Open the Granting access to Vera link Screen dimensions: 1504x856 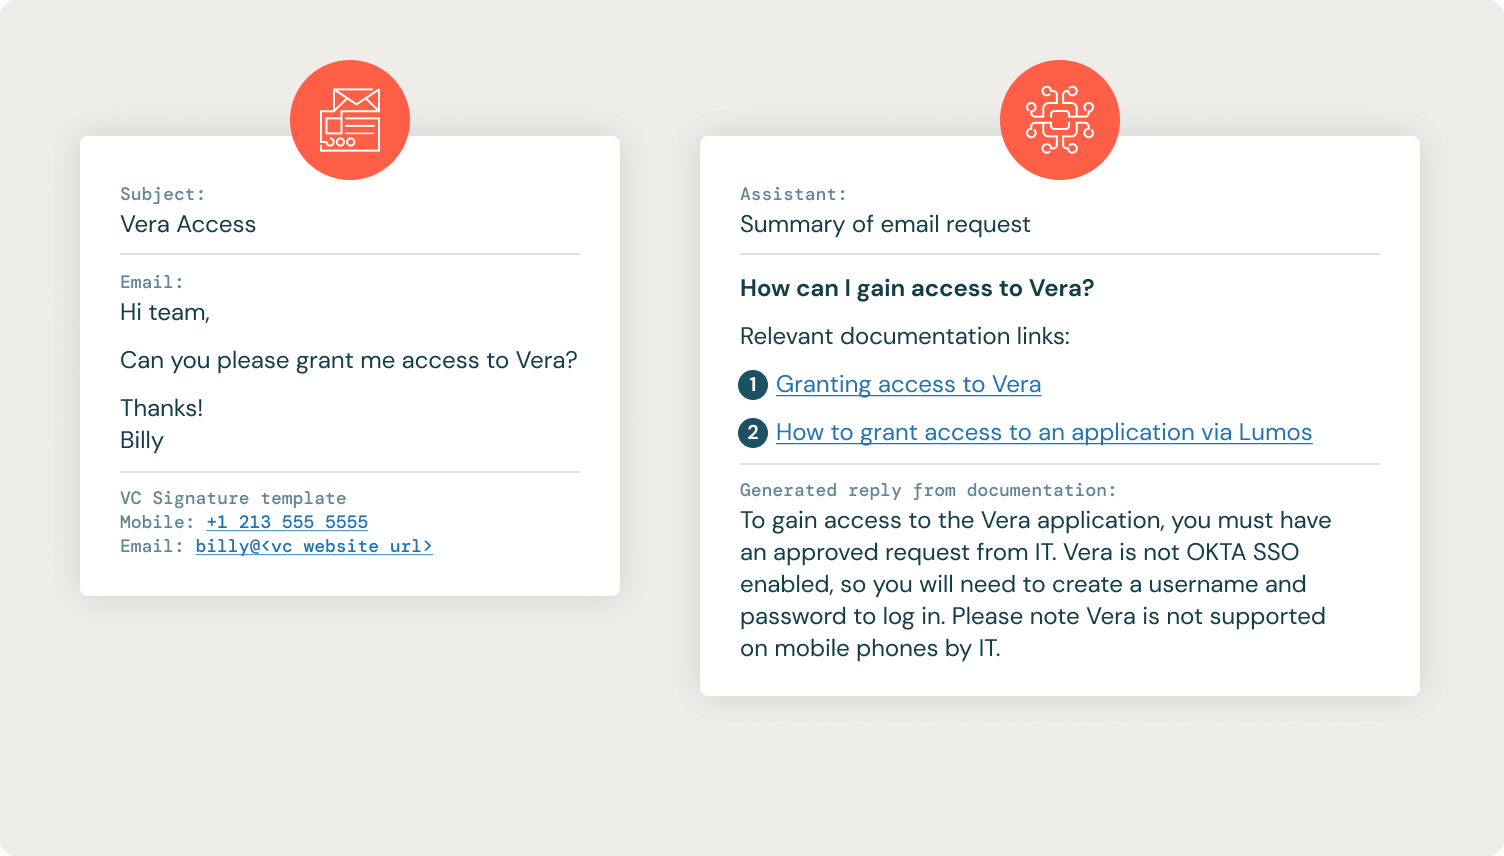click(908, 385)
